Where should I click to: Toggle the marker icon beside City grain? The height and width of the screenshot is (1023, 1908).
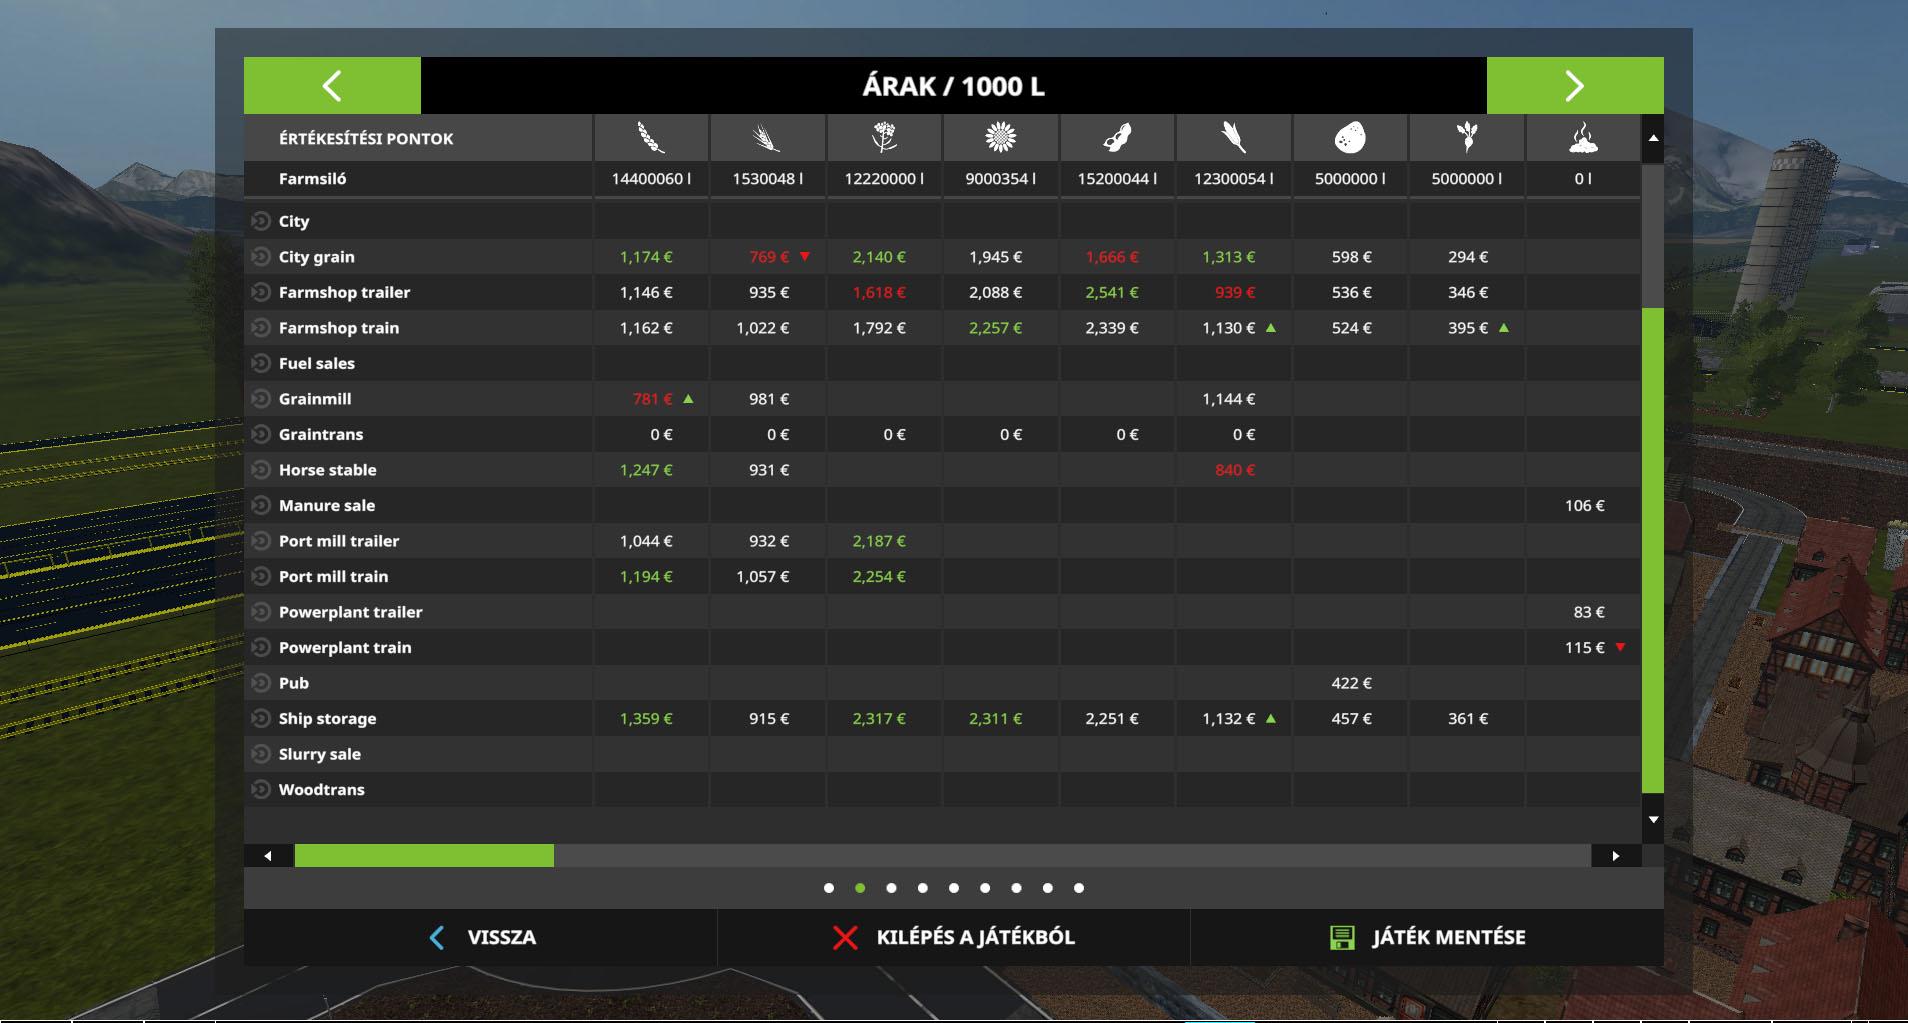pos(261,257)
